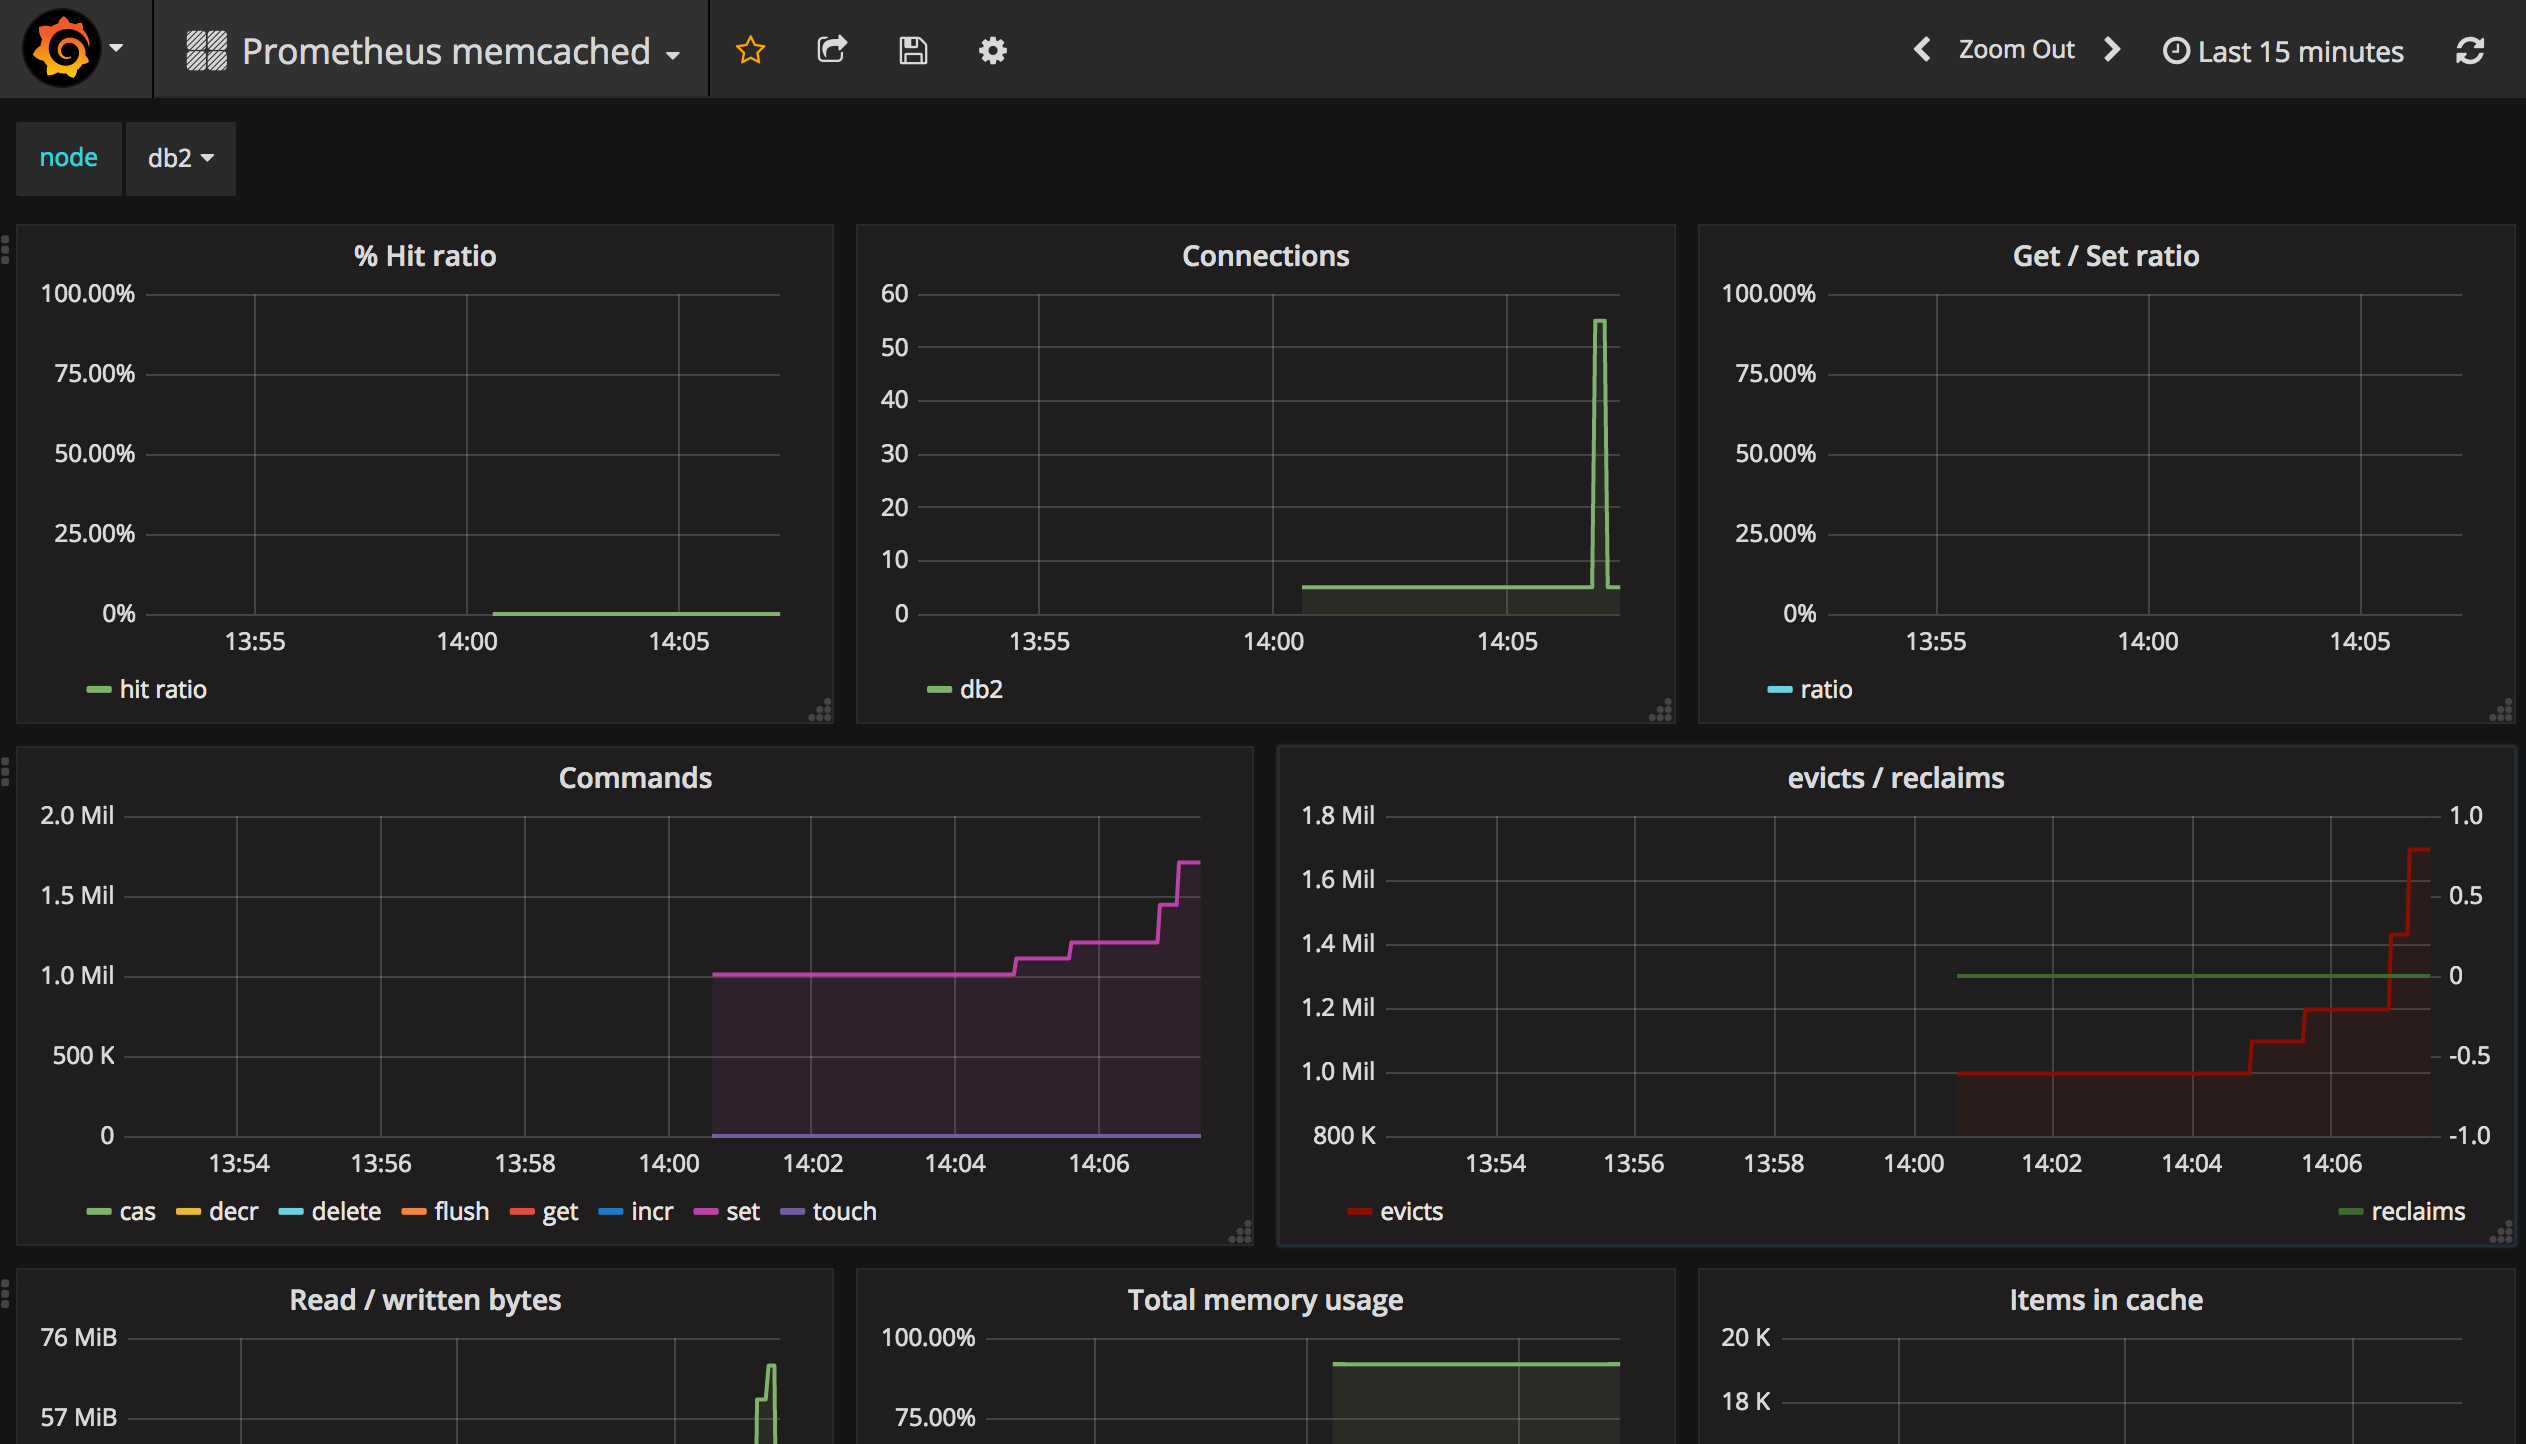Click the Grafana logo icon
The image size is (2526, 1444).
click(x=62, y=49)
